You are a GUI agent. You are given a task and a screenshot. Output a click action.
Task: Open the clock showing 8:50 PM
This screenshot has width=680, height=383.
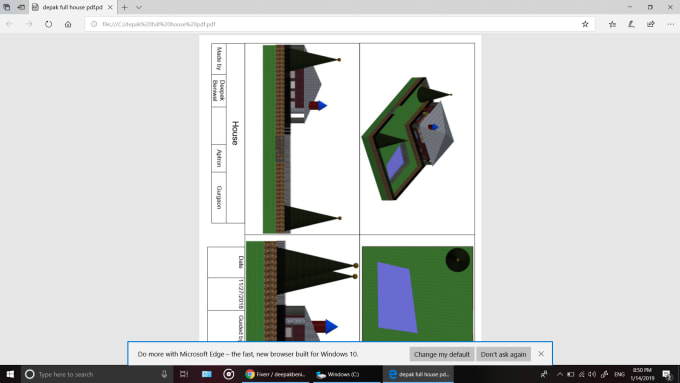click(x=642, y=374)
